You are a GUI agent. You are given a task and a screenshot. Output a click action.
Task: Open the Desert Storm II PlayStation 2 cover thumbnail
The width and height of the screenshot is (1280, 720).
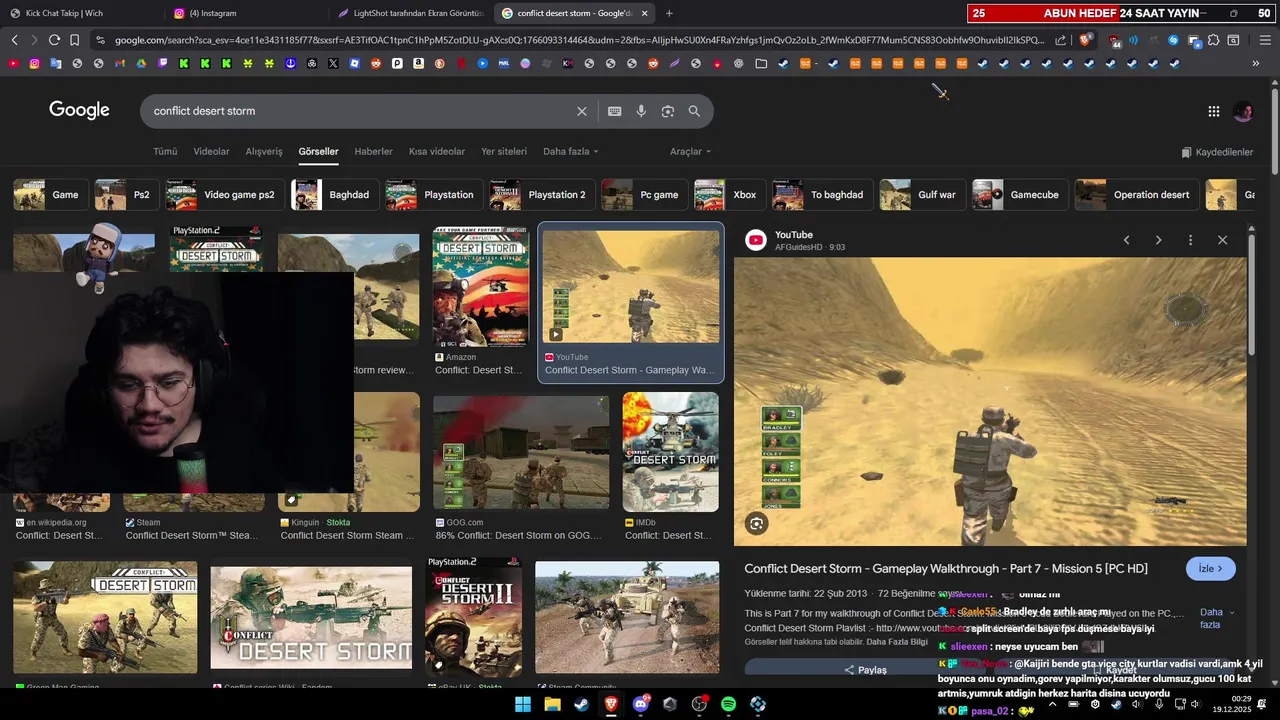click(x=473, y=617)
